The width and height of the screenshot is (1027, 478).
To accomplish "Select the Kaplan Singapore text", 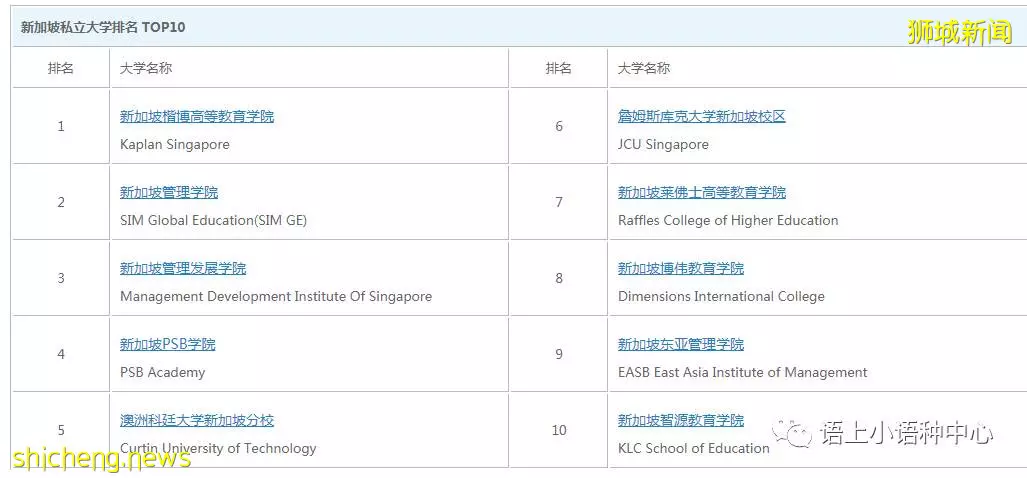I will click(x=175, y=144).
